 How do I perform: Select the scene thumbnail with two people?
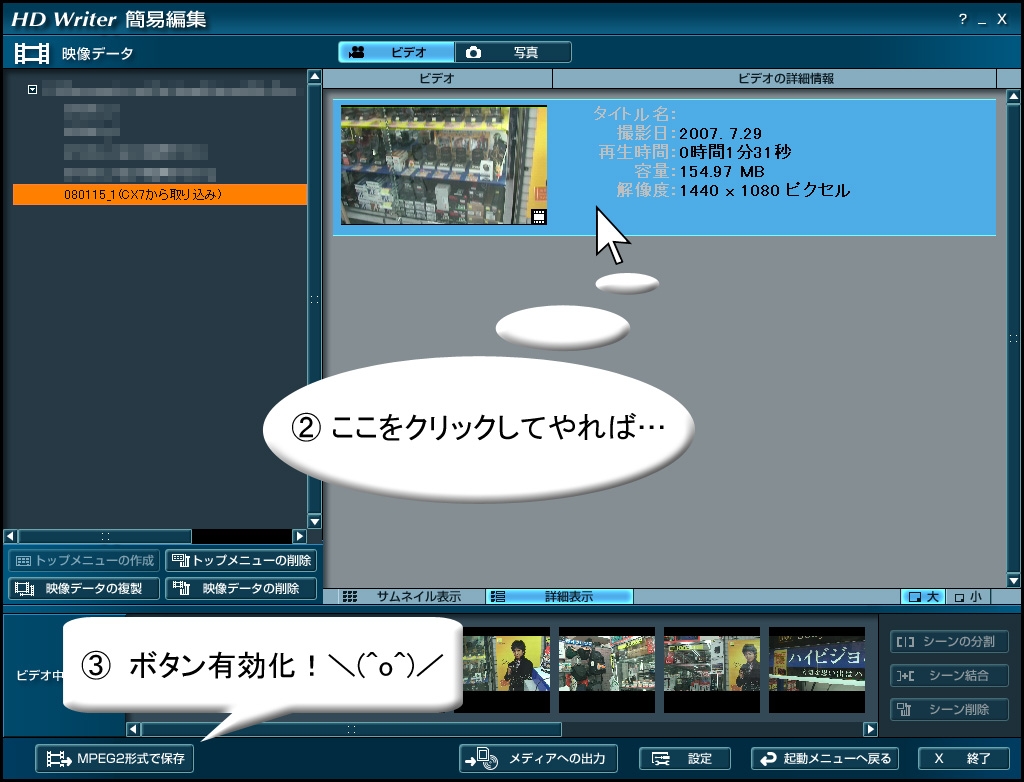(607, 670)
